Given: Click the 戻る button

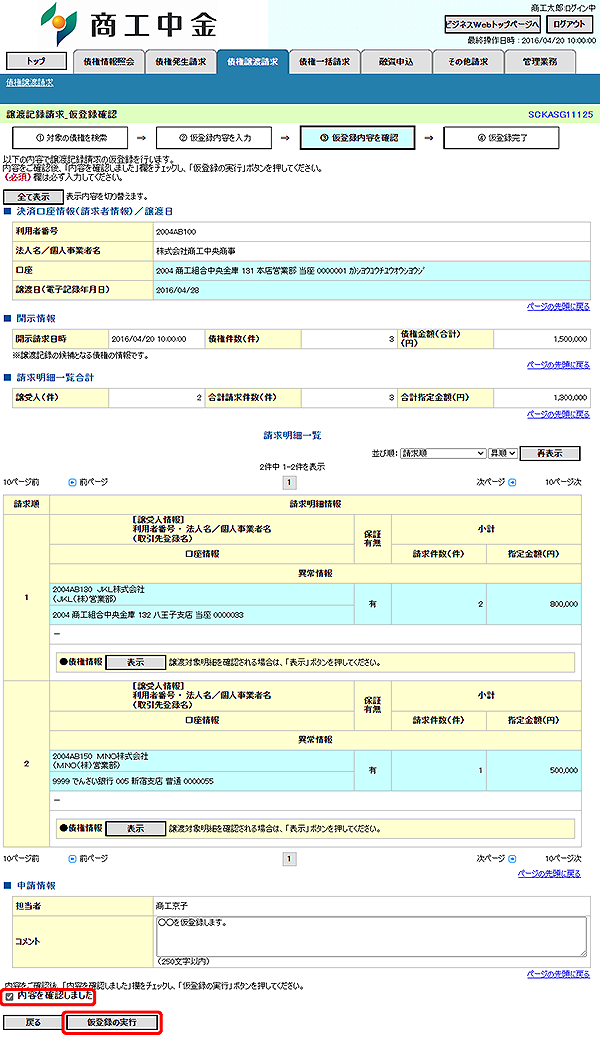Looking at the screenshot, I should (x=33, y=1022).
